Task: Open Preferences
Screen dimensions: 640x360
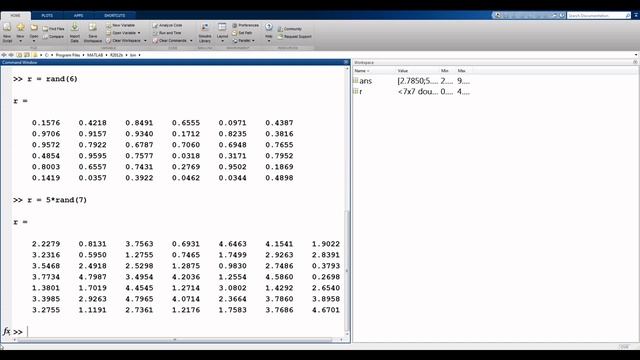Action: click(x=245, y=25)
